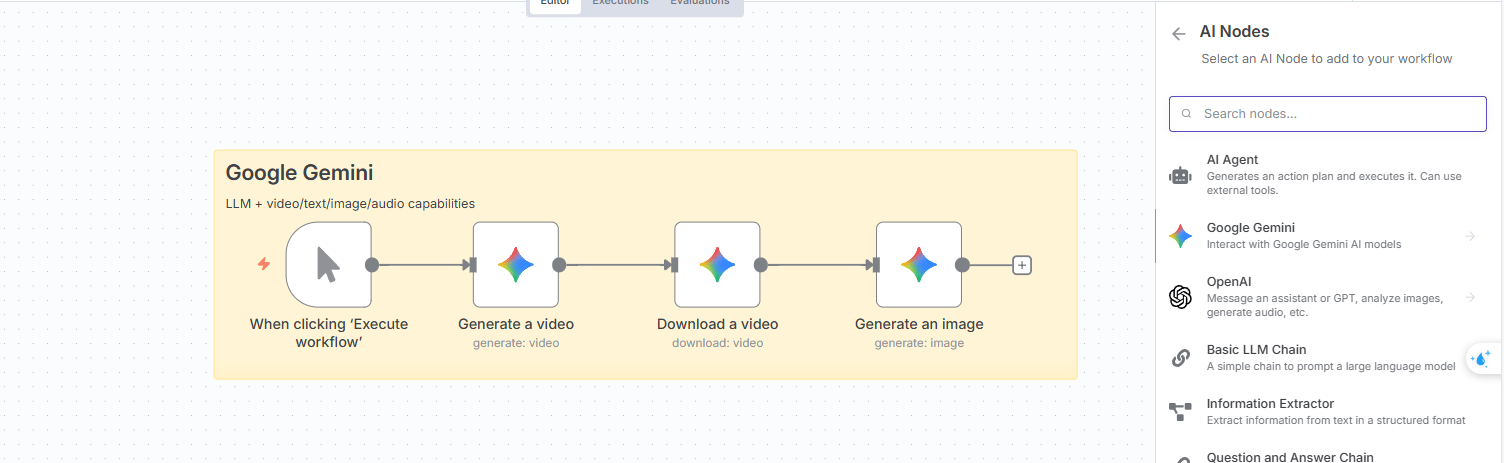Click 'Interact with Google Gemini AI models' description

pos(1304,244)
